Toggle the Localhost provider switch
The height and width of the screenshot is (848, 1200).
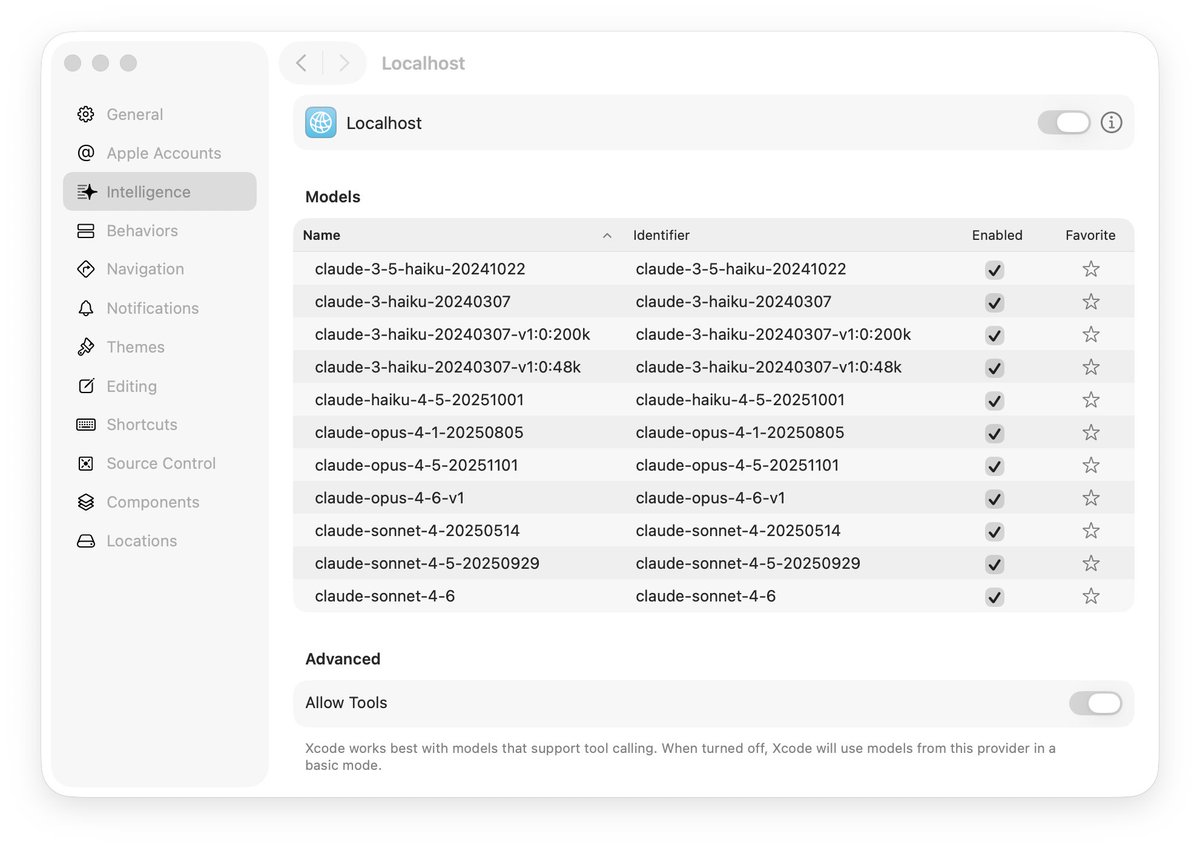tap(1064, 122)
